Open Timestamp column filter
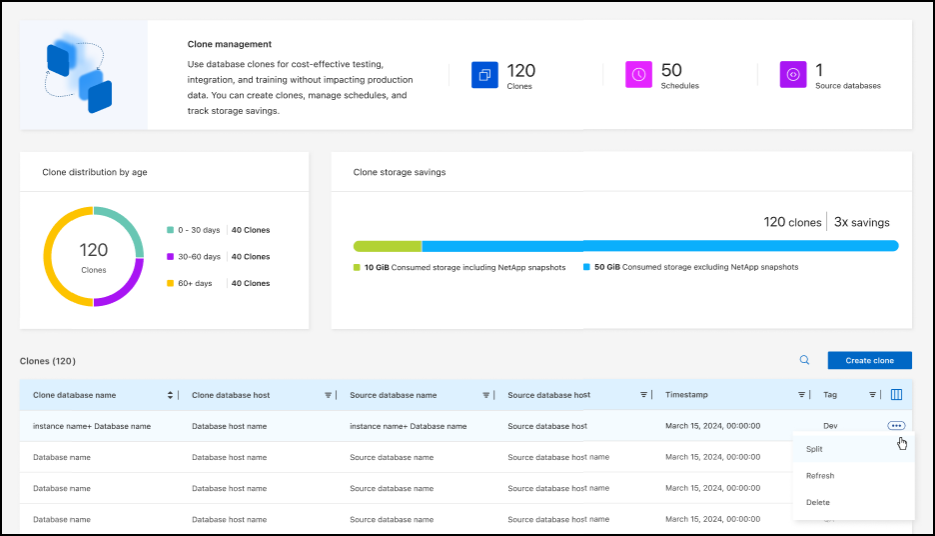935x536 pixels. (x=801, y=395)
